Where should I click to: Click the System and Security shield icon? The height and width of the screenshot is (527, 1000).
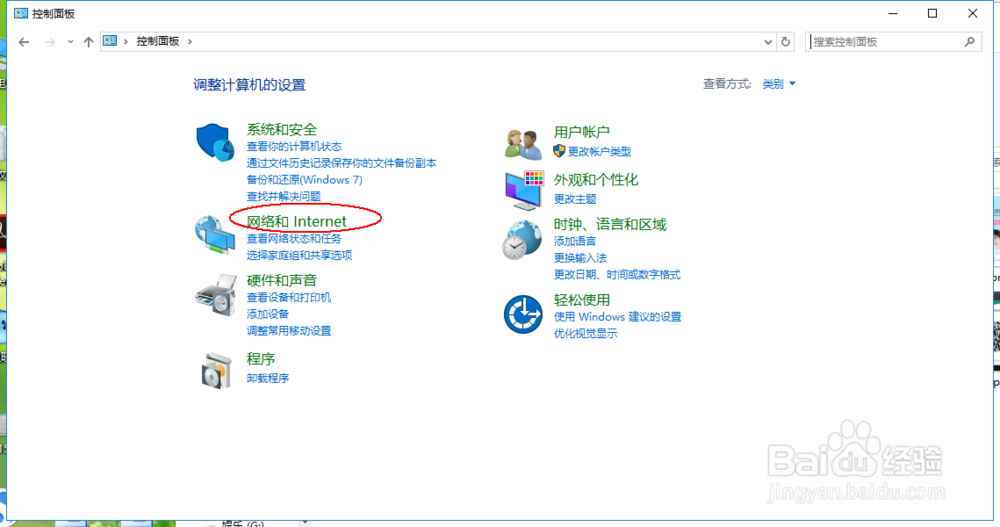tap(215, 142)
